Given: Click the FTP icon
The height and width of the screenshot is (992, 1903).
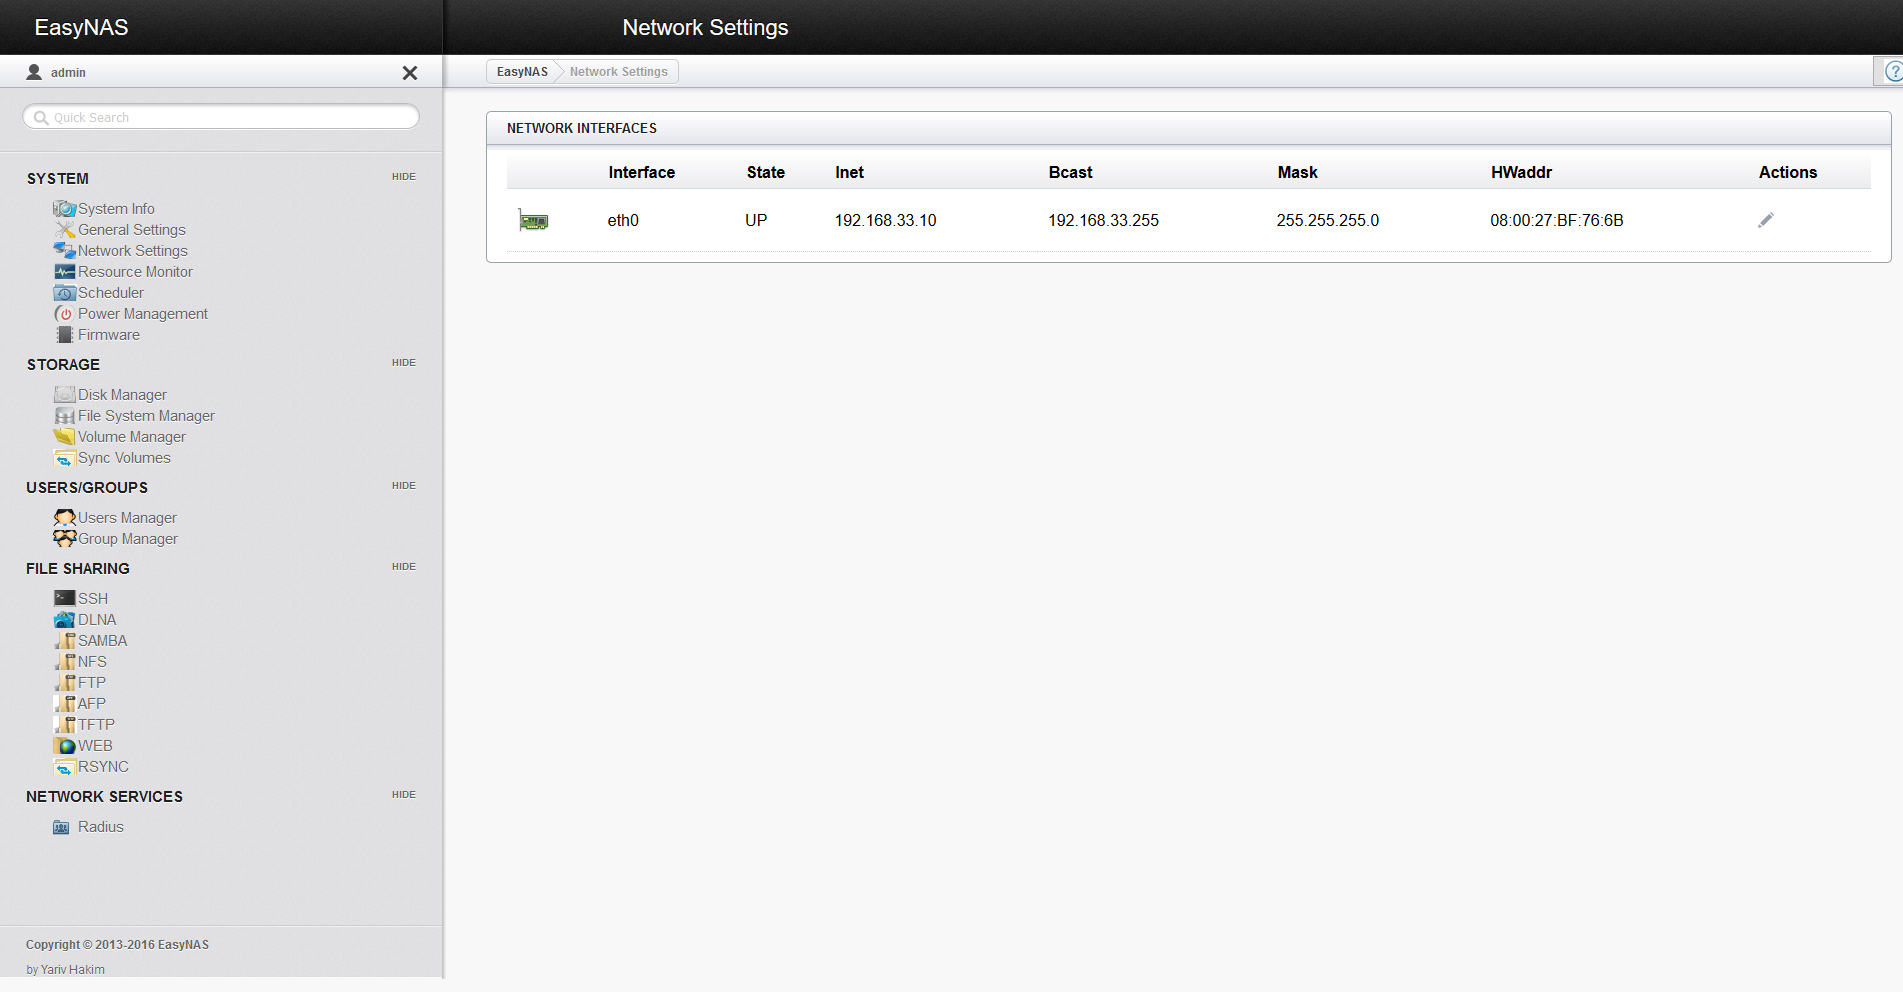Looking at the screenshot, I should point(65,683).
